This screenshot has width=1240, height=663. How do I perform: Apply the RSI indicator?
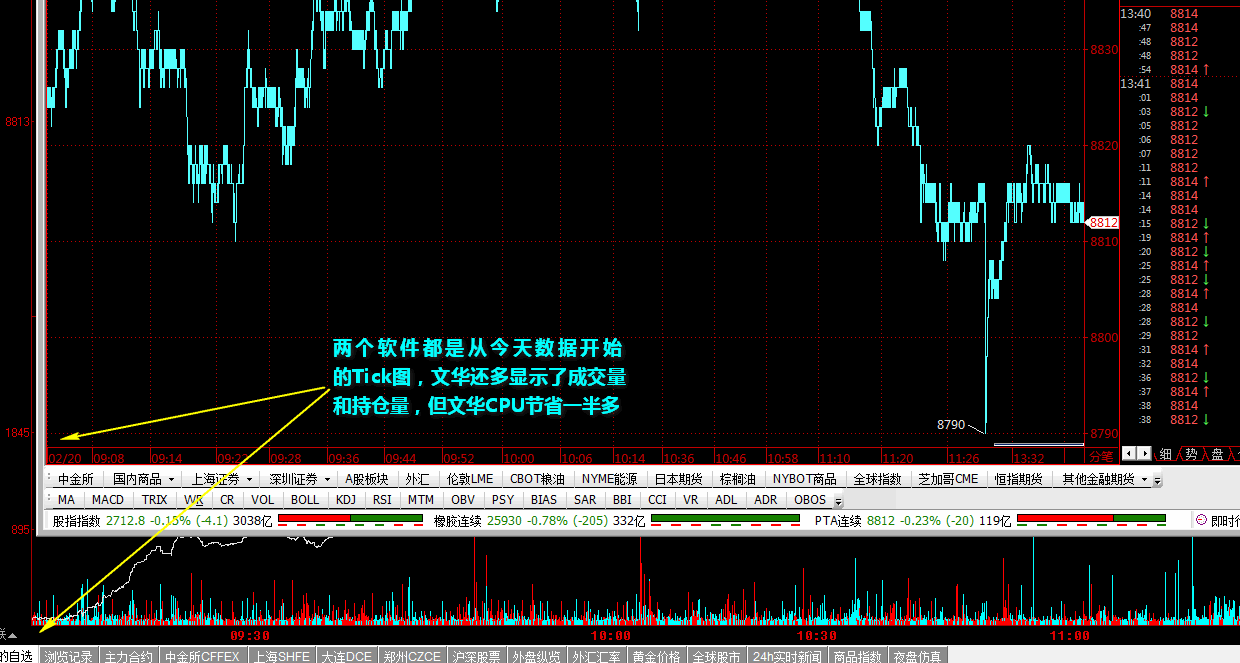coord(382,499)
